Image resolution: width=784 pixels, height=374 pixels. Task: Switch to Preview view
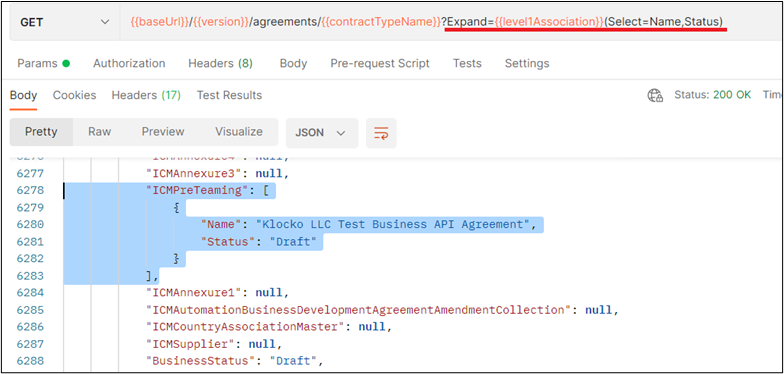163,132
